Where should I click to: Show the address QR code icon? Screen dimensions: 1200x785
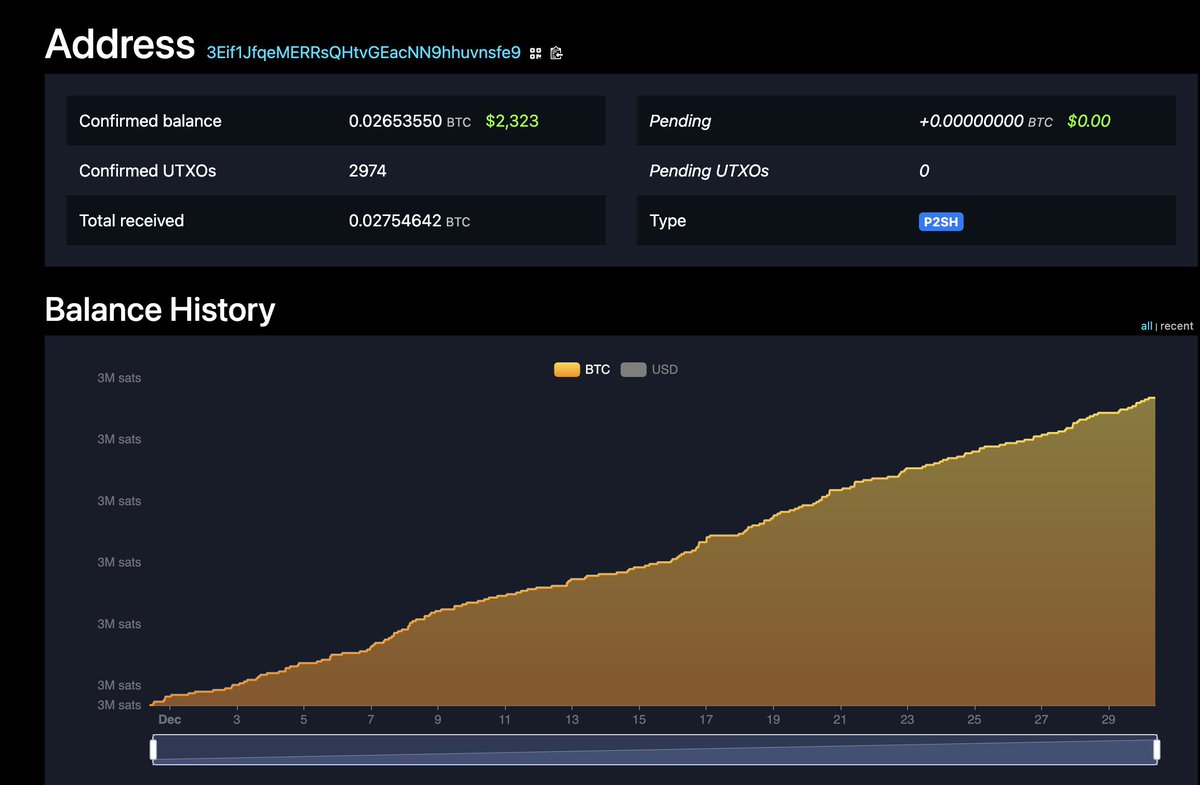click(536, 53)
